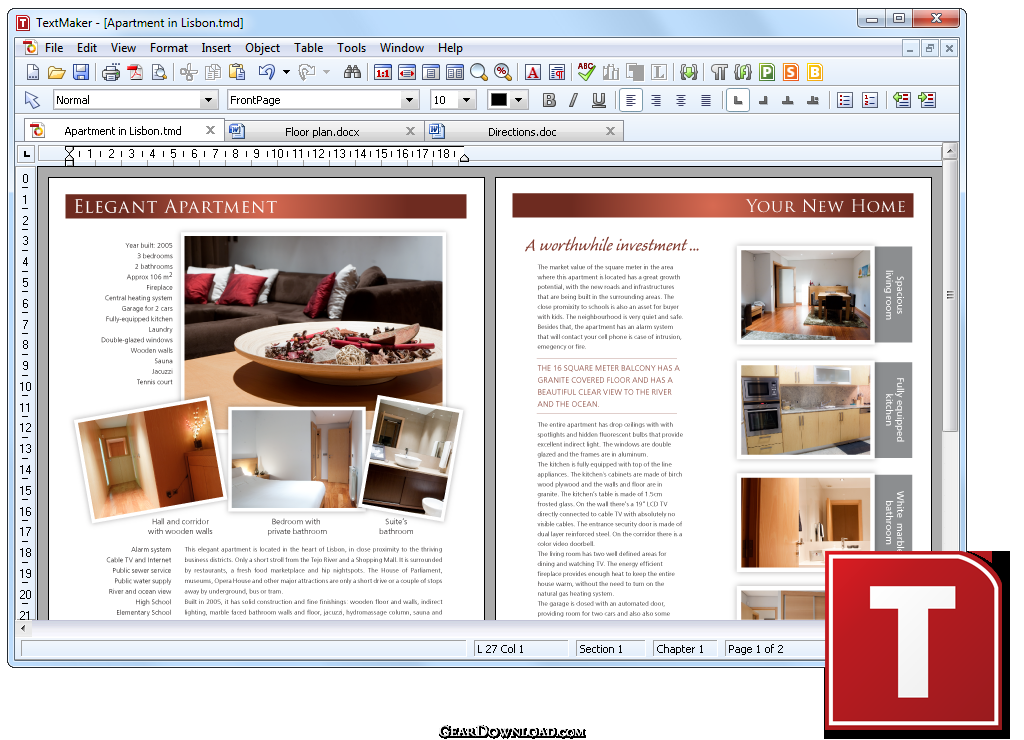This screenshot has height=740, width=1024.
Task: Open the Format menu
Action: [x=168, y=47]
